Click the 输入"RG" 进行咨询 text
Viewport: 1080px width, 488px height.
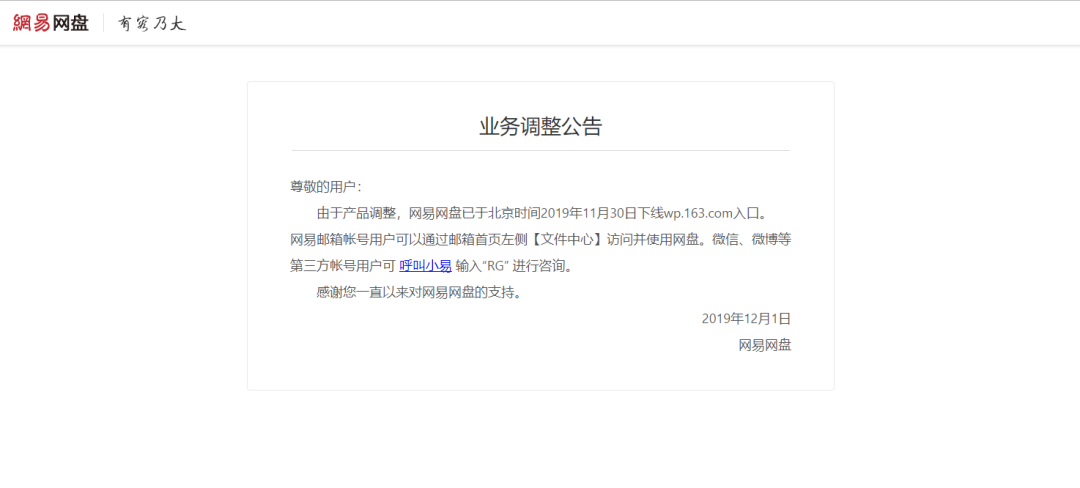point(514,266)
